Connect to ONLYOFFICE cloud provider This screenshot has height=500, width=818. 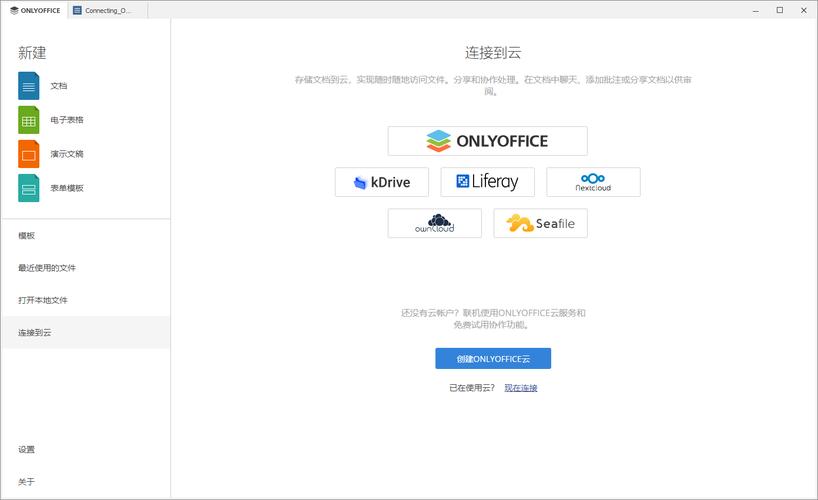487,141
